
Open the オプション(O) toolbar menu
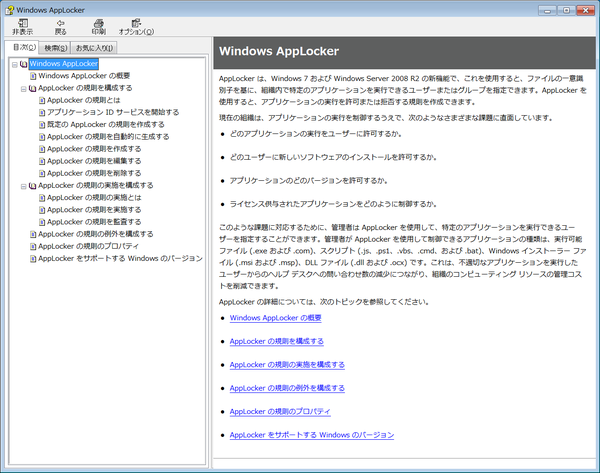click(136, 27)
